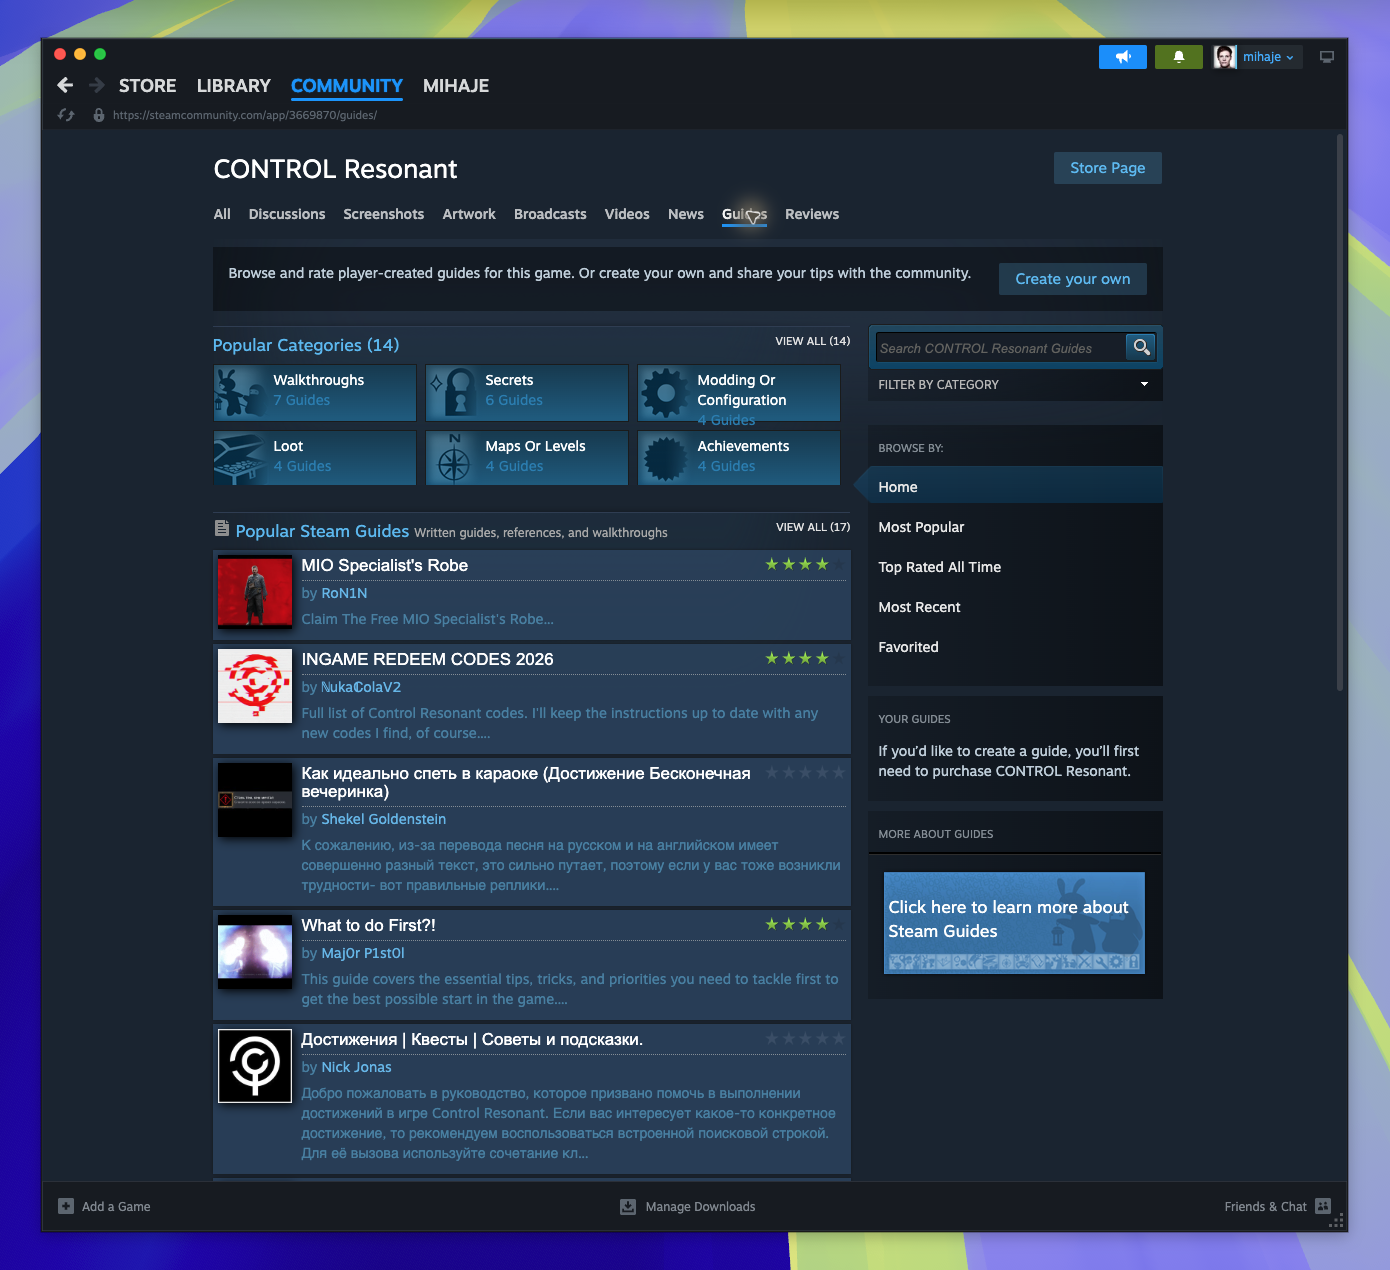Open the MIO Specialist's Robe guide thumbnail
The image size is (1390, 1270).
(x=255, y=592)
